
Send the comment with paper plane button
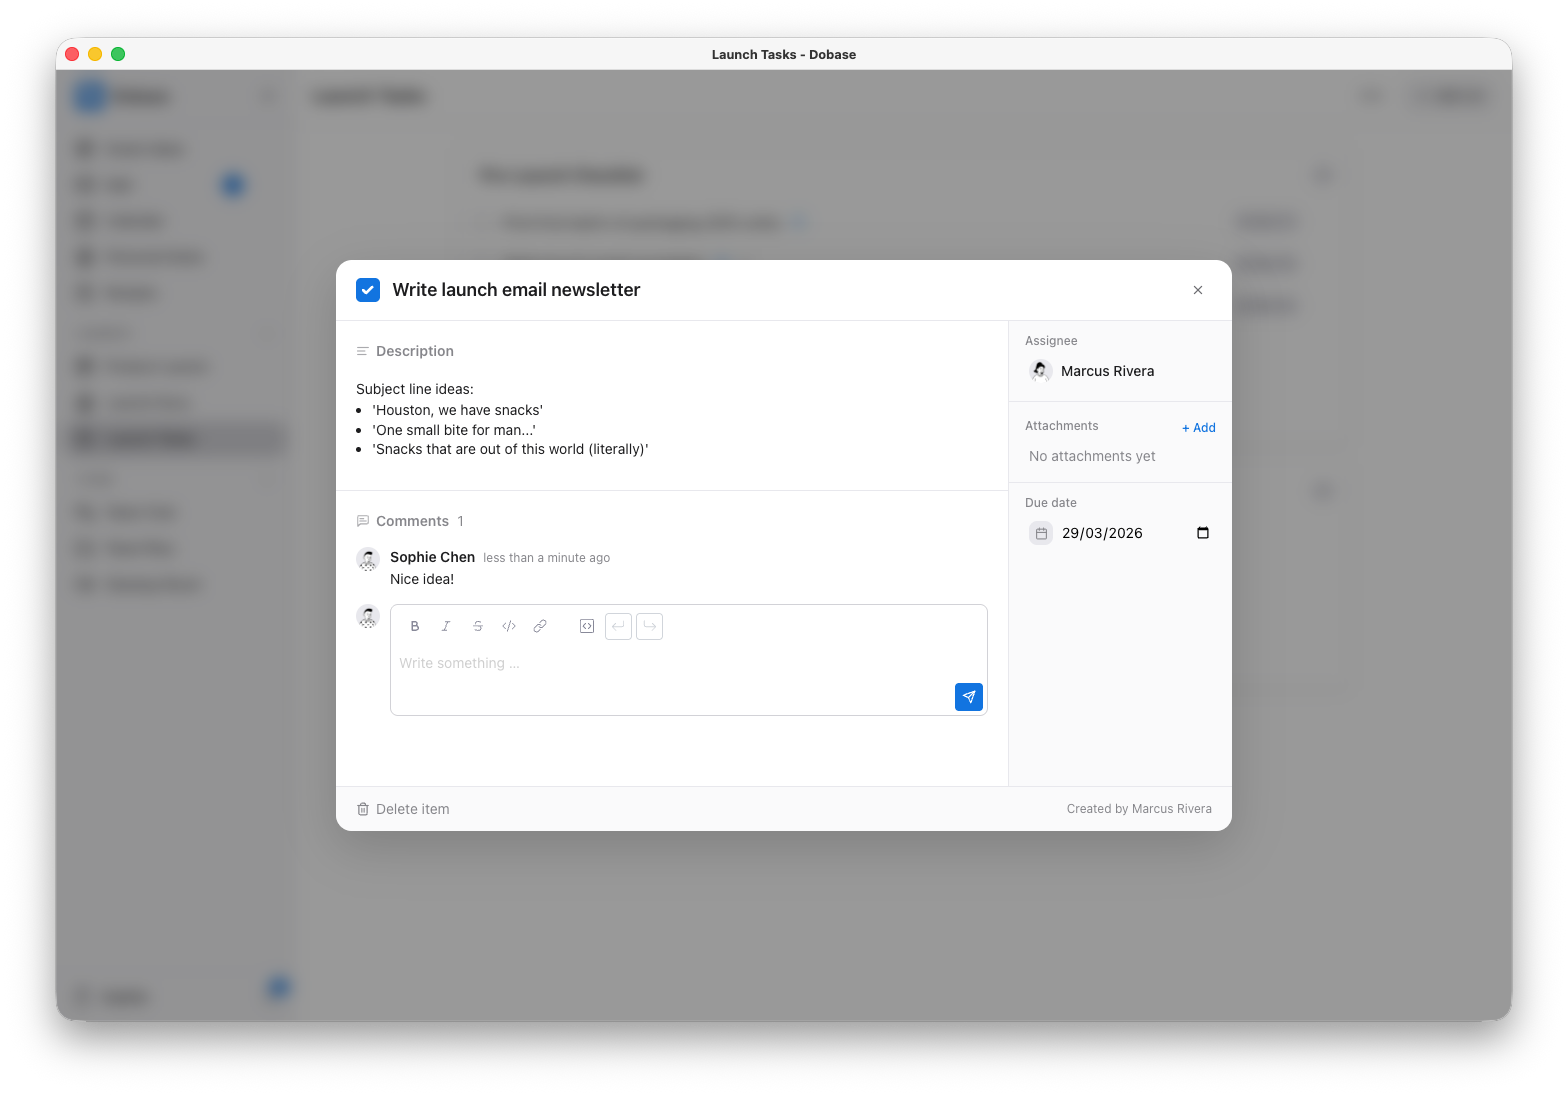click(x=969, y=697)
